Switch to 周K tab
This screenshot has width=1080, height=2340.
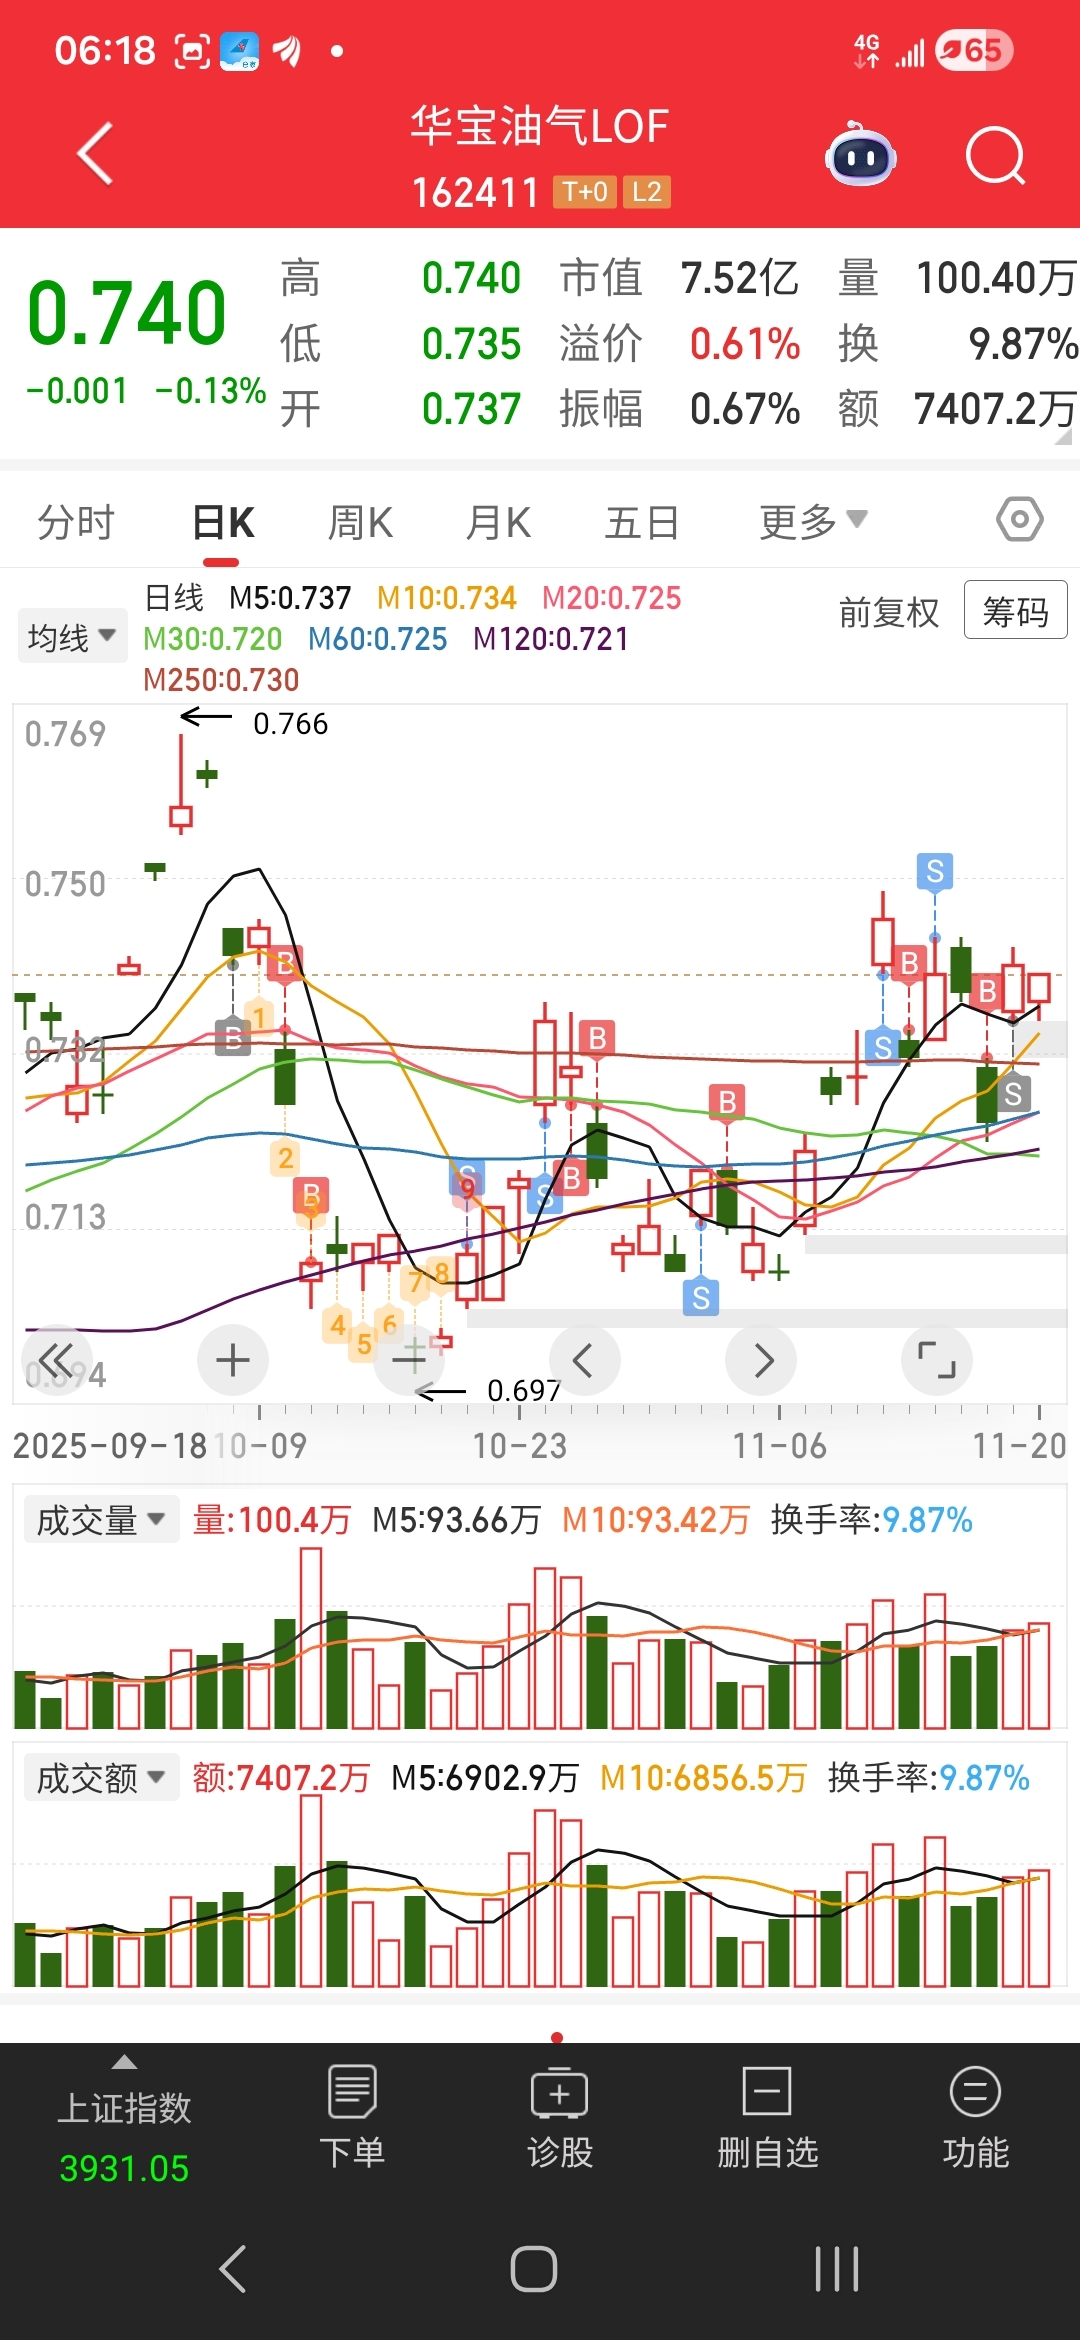click(x=360, y=522)
